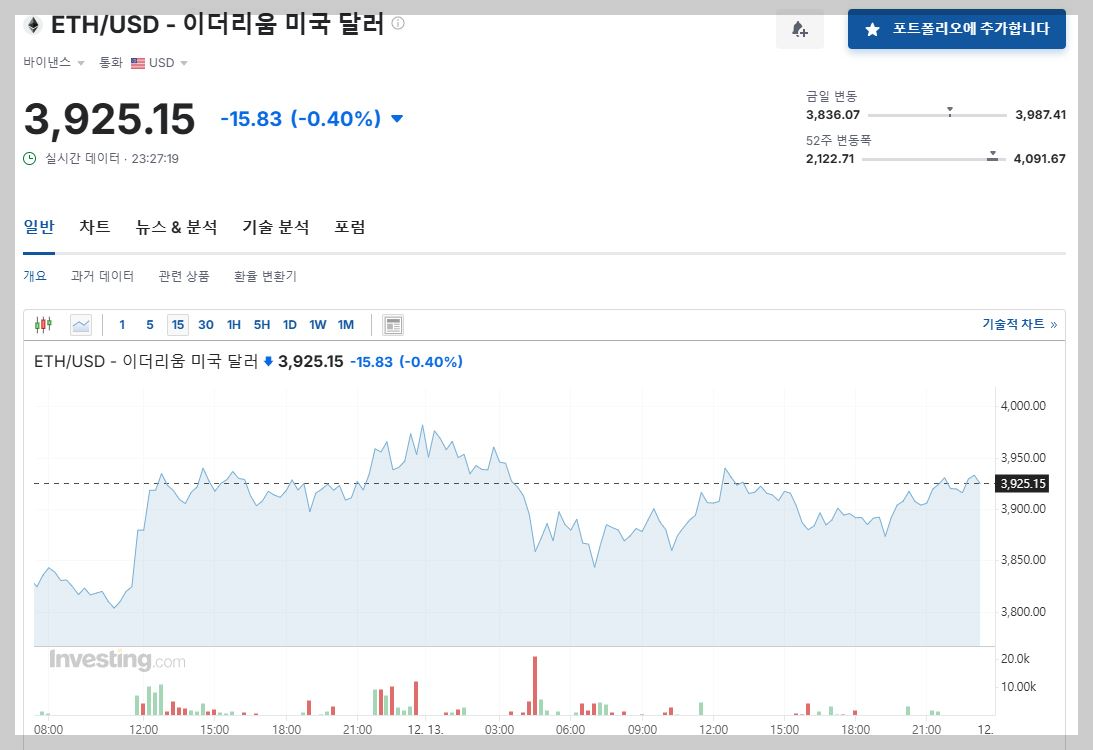
Task: Go to the 포럼 tab
Action: [x=350, y=227]
